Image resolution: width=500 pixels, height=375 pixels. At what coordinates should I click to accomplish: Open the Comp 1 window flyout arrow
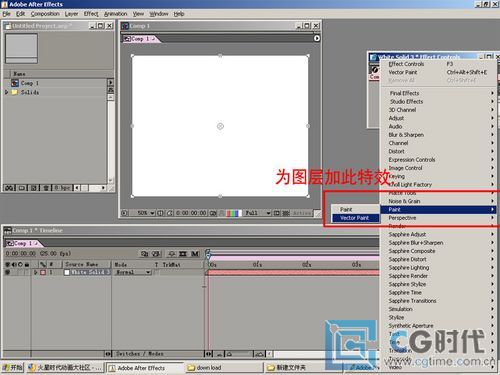tap(317, 38)
